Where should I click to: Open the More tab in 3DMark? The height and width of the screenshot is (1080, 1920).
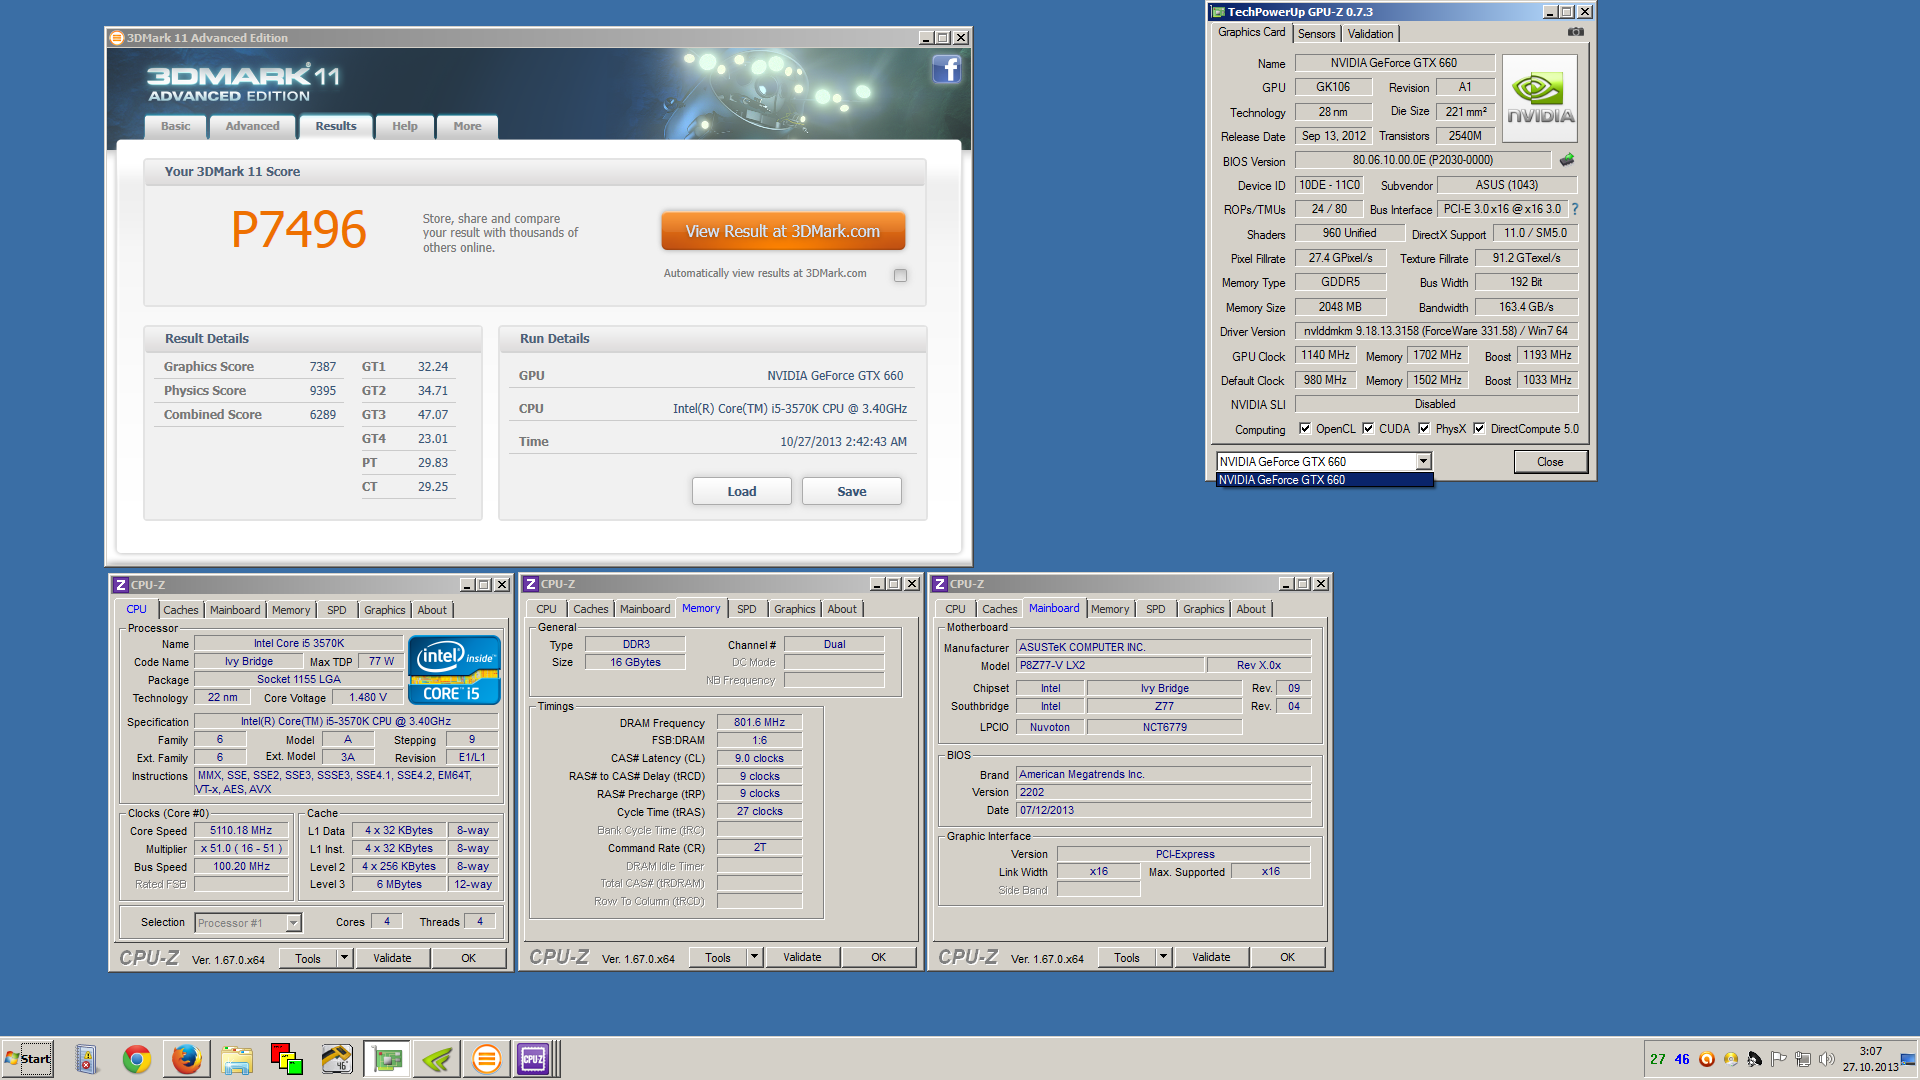[x=467, y=126]
